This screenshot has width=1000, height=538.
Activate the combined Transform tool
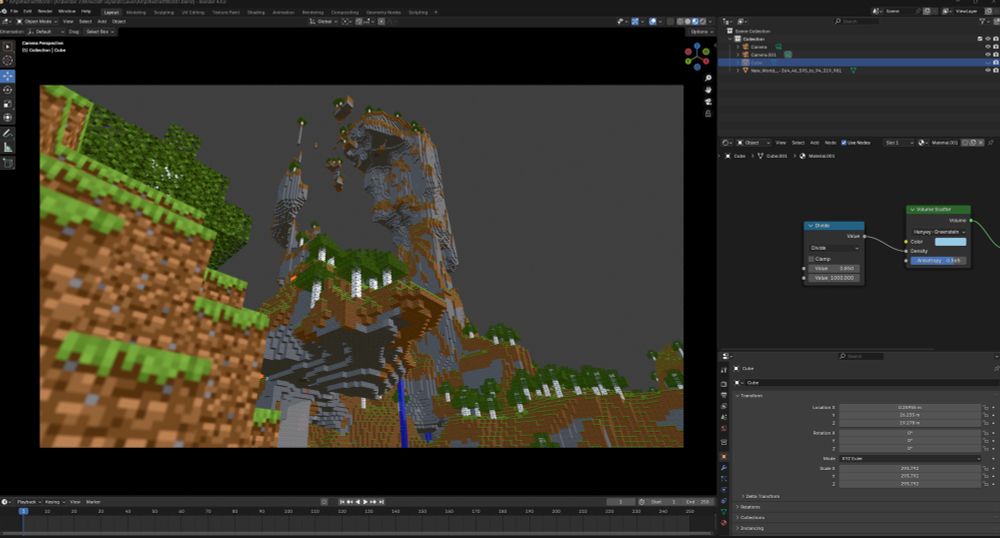pyautogui.click(x=8, y=118)
